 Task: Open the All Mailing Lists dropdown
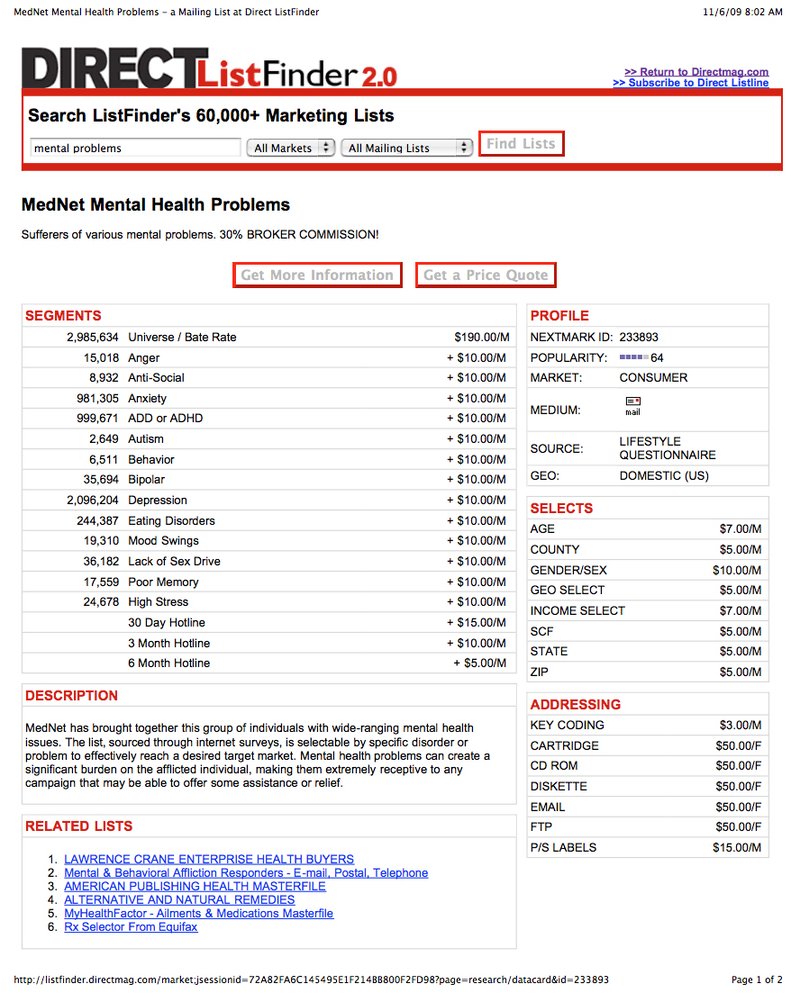(x=406, y=148)
